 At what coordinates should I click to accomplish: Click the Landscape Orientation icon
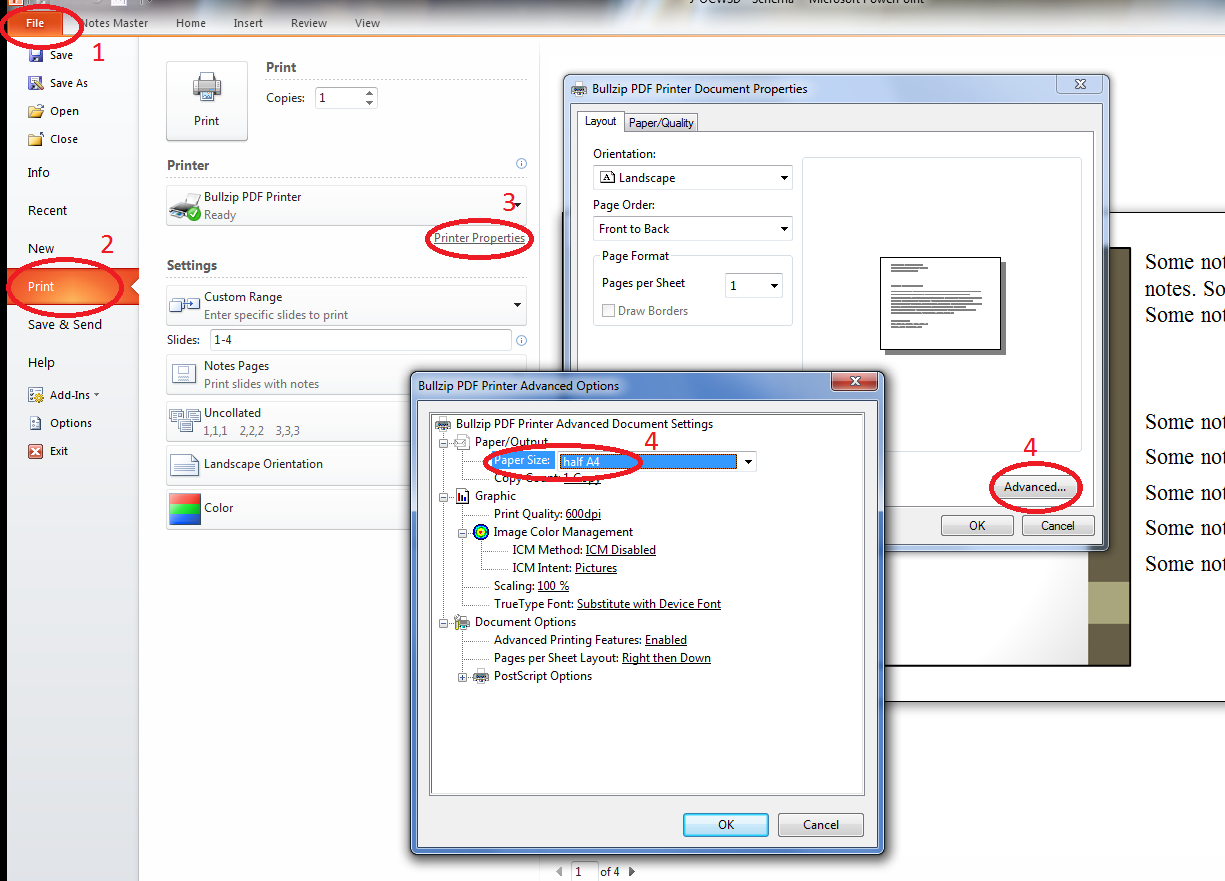[185, 465]
